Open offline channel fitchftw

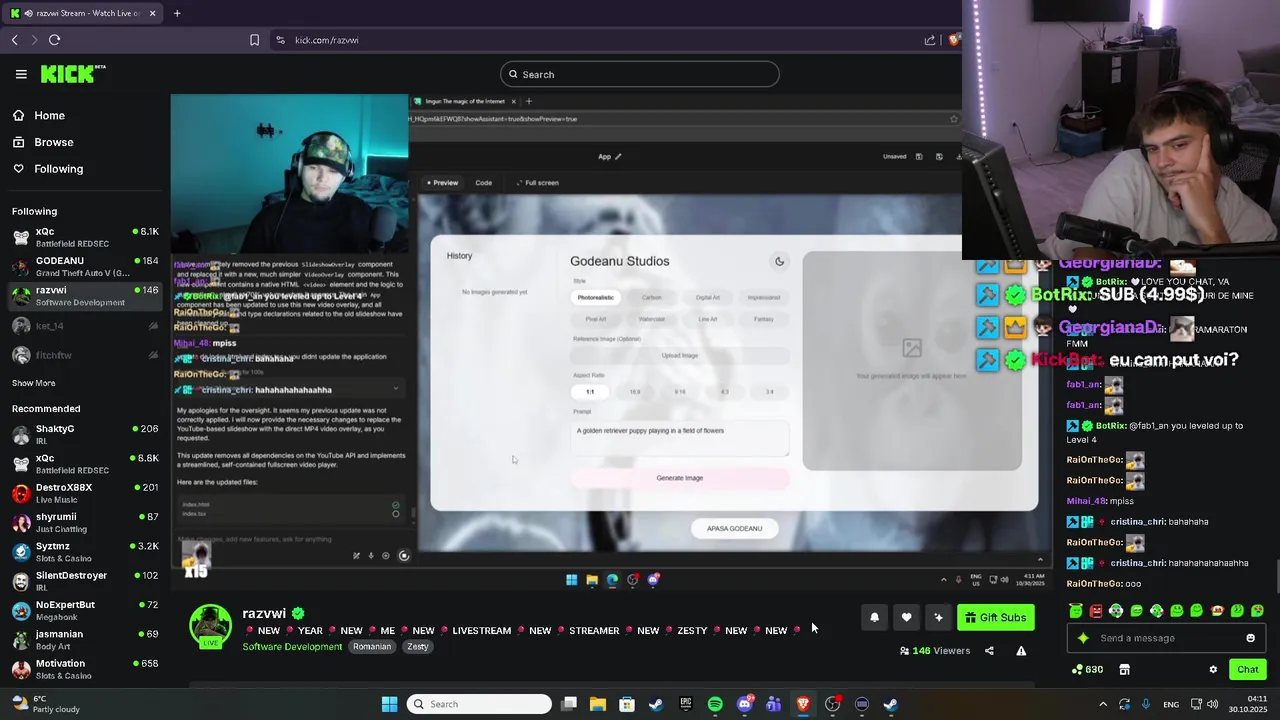(x=85, y=355)
